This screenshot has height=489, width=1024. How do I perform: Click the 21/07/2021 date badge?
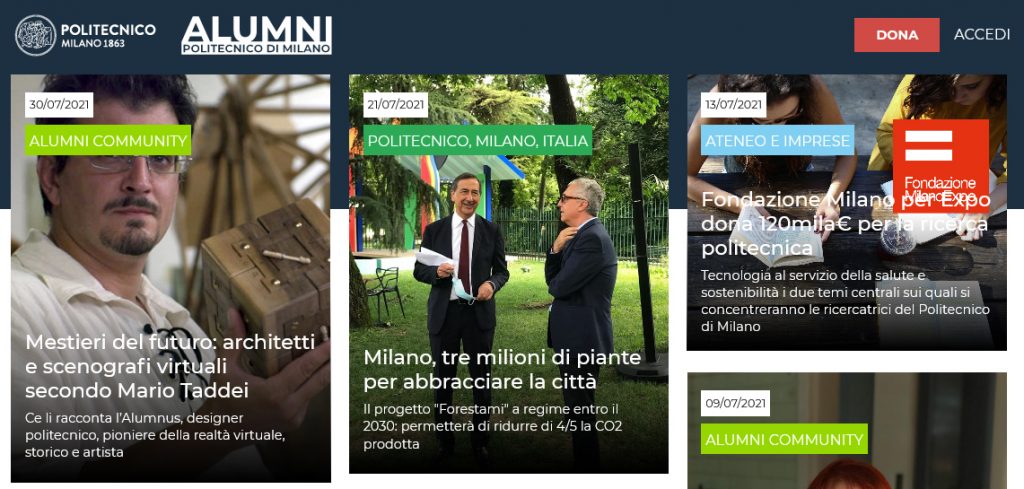395,105
